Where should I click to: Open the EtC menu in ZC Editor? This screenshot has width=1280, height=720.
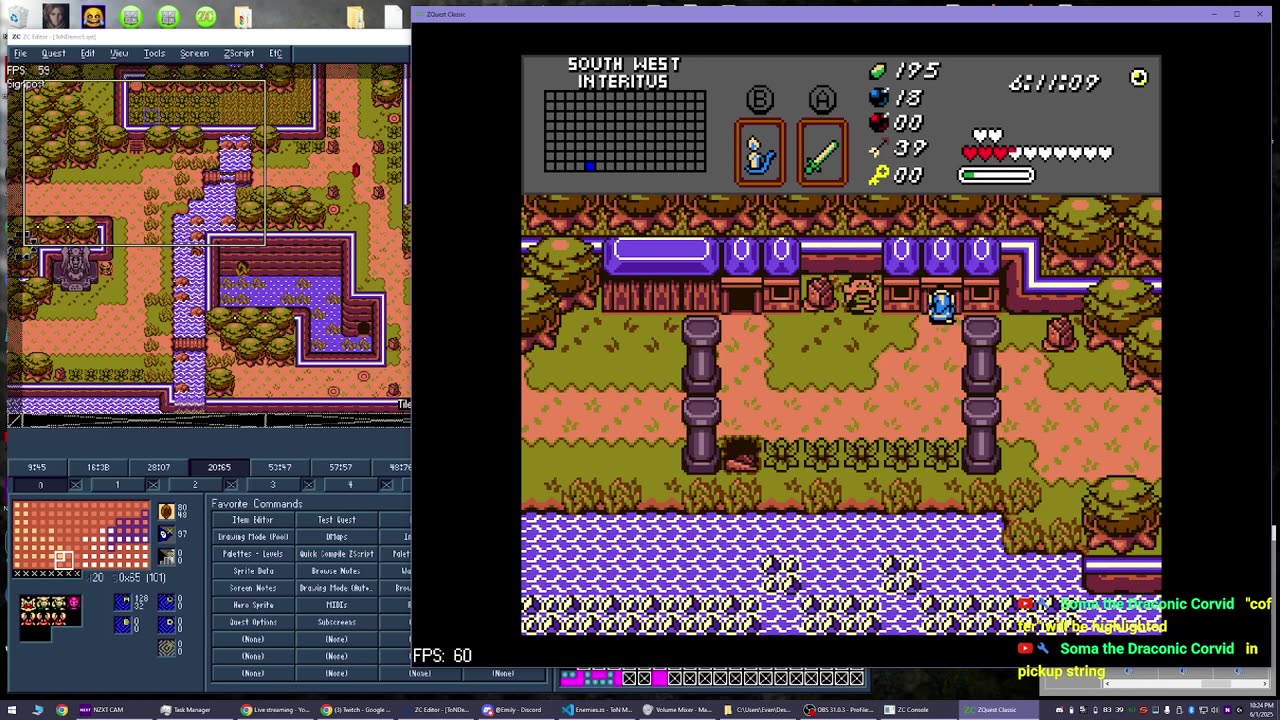tap(276, 53)
